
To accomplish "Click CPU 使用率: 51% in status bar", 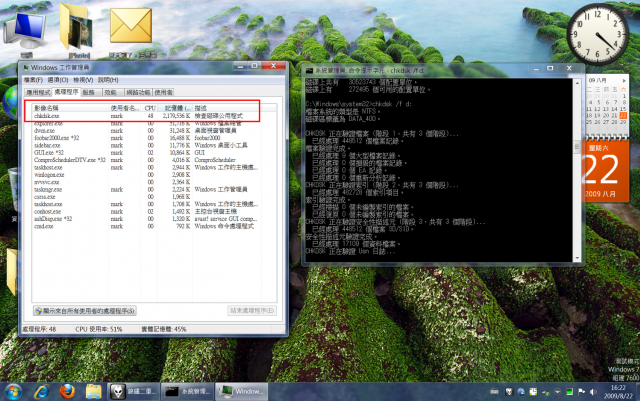I will tap(98, 329).
